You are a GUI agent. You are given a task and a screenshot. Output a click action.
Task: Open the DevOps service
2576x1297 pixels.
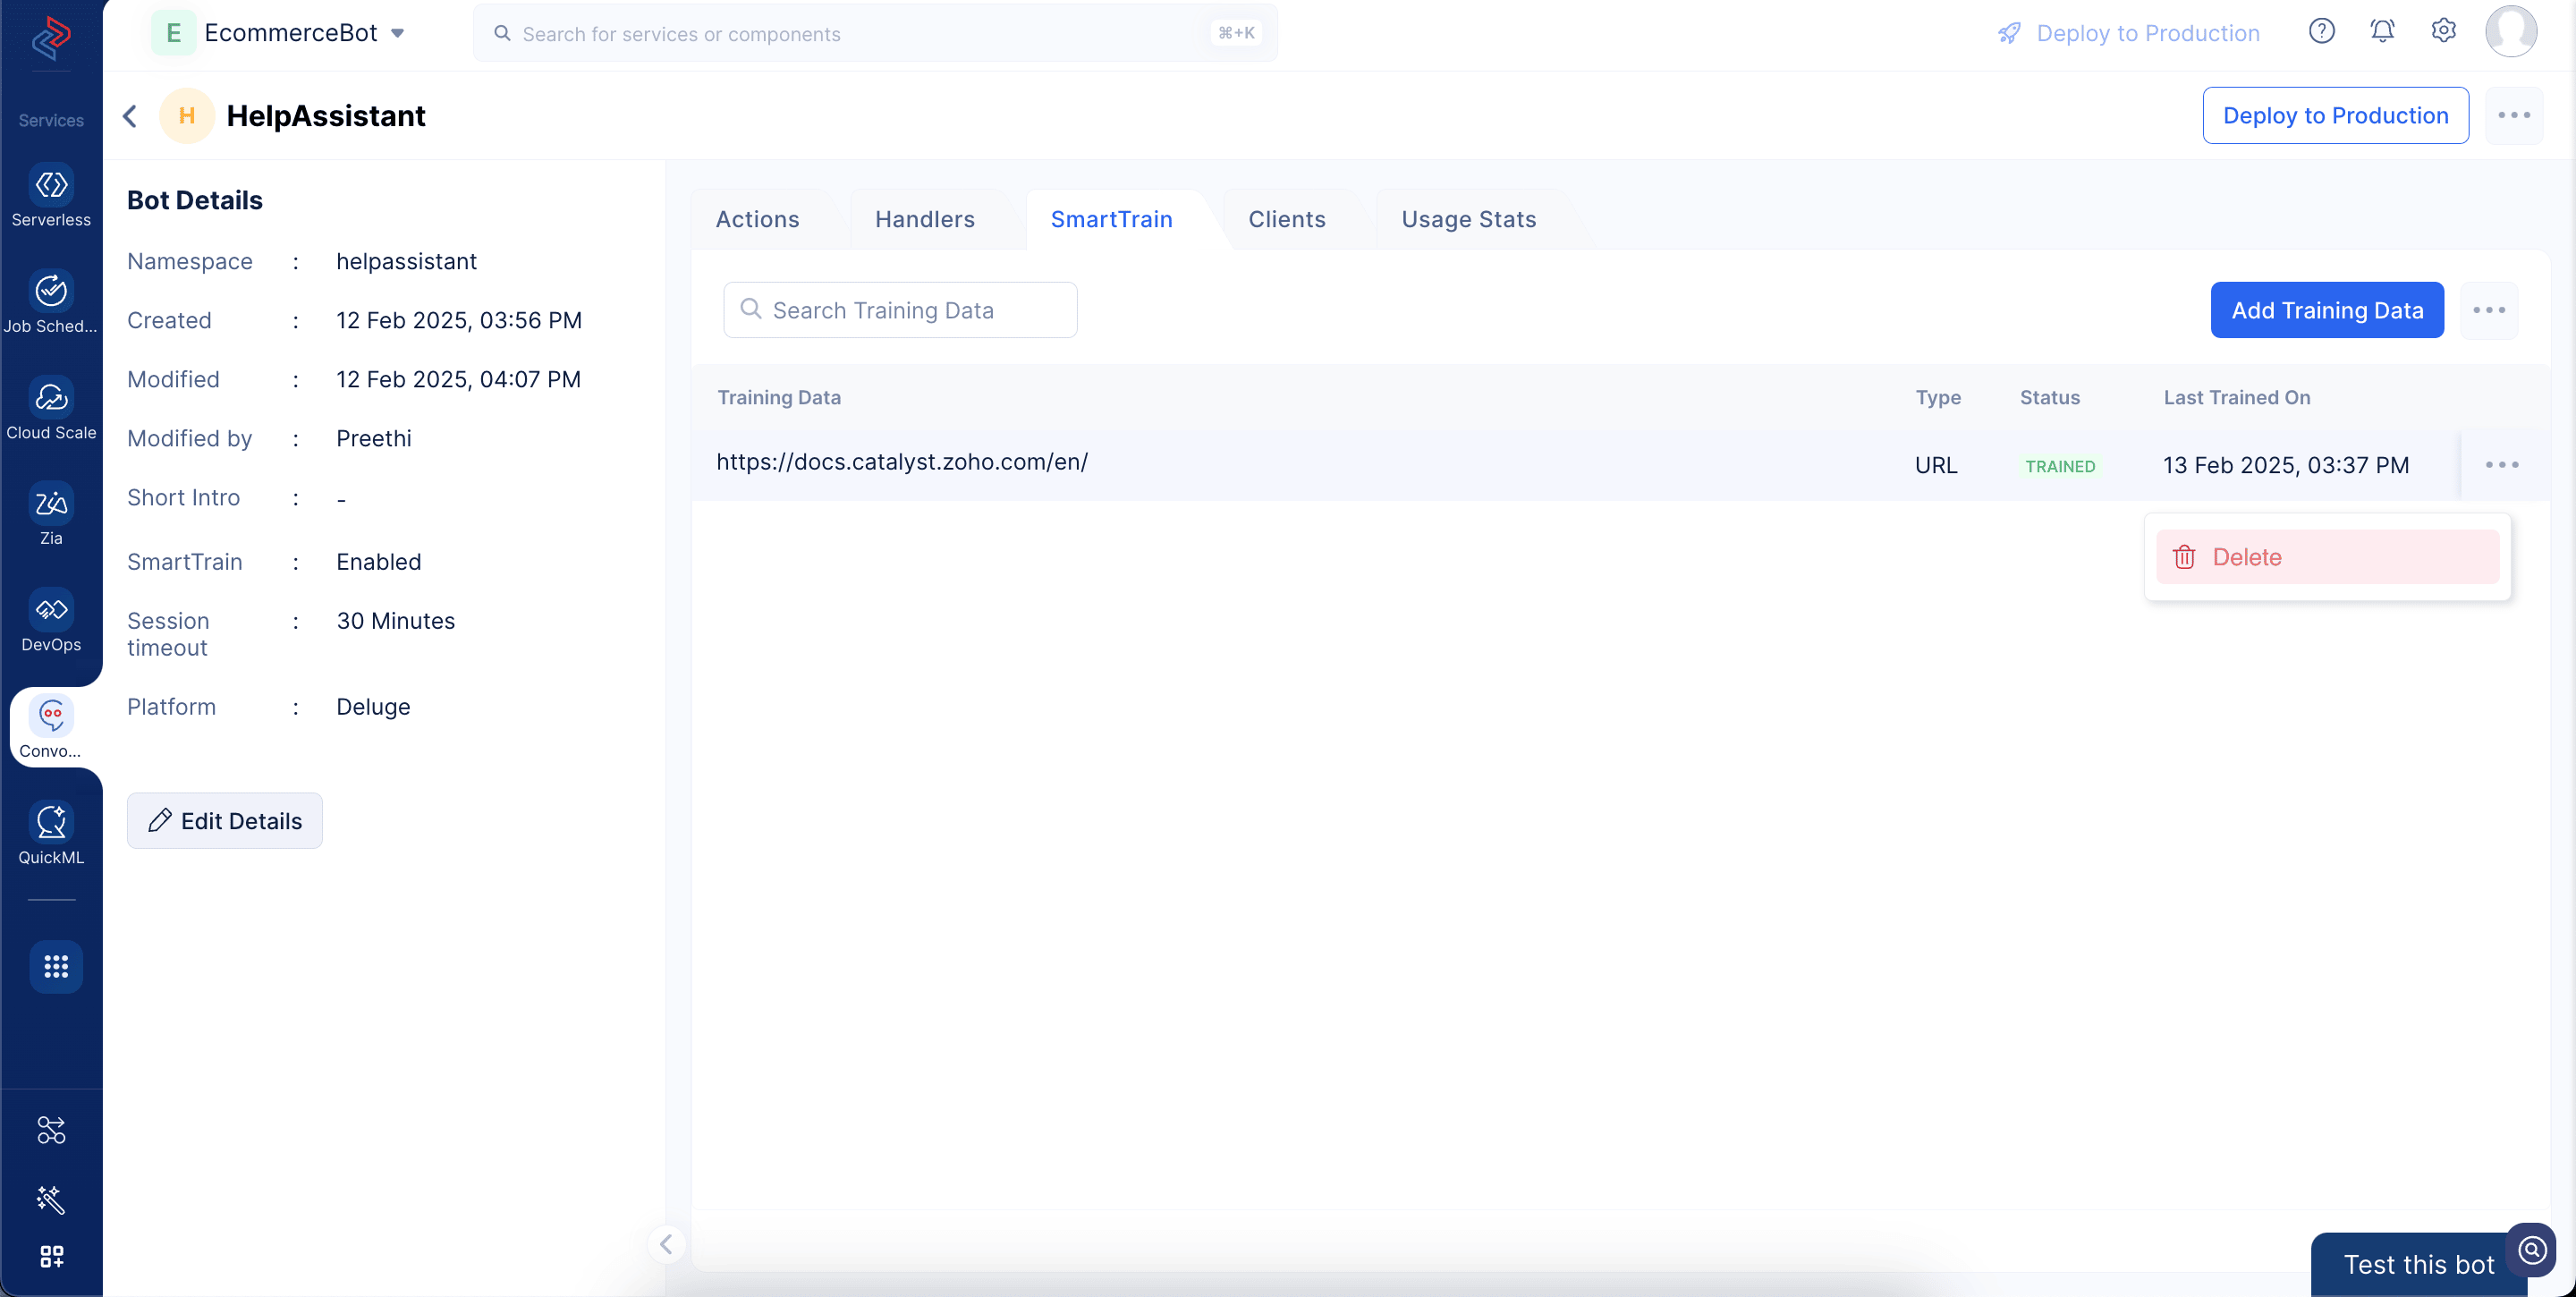(51, 621)
